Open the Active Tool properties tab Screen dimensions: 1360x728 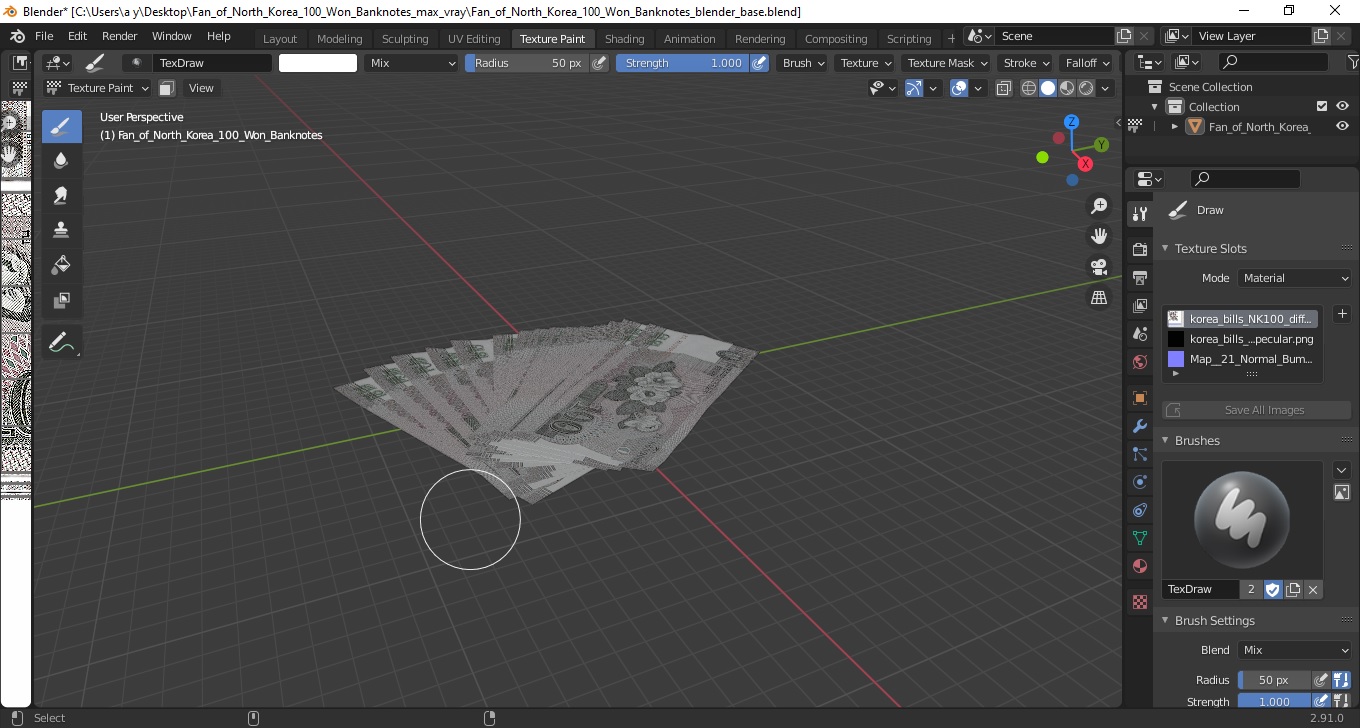pyautogui.click(x=1139, y=214)
